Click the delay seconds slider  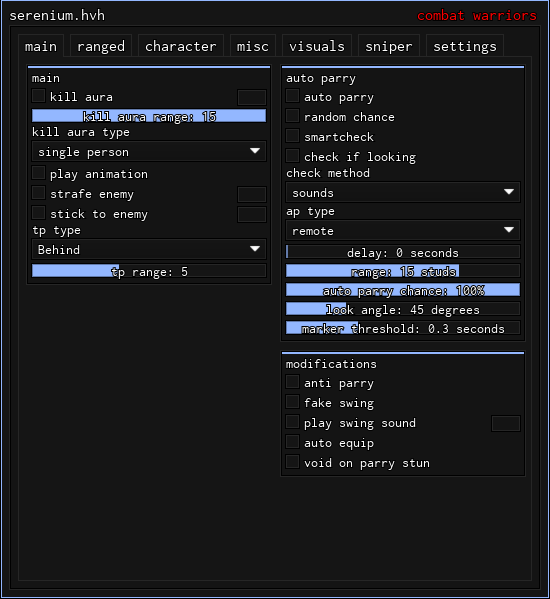(403, 252)
